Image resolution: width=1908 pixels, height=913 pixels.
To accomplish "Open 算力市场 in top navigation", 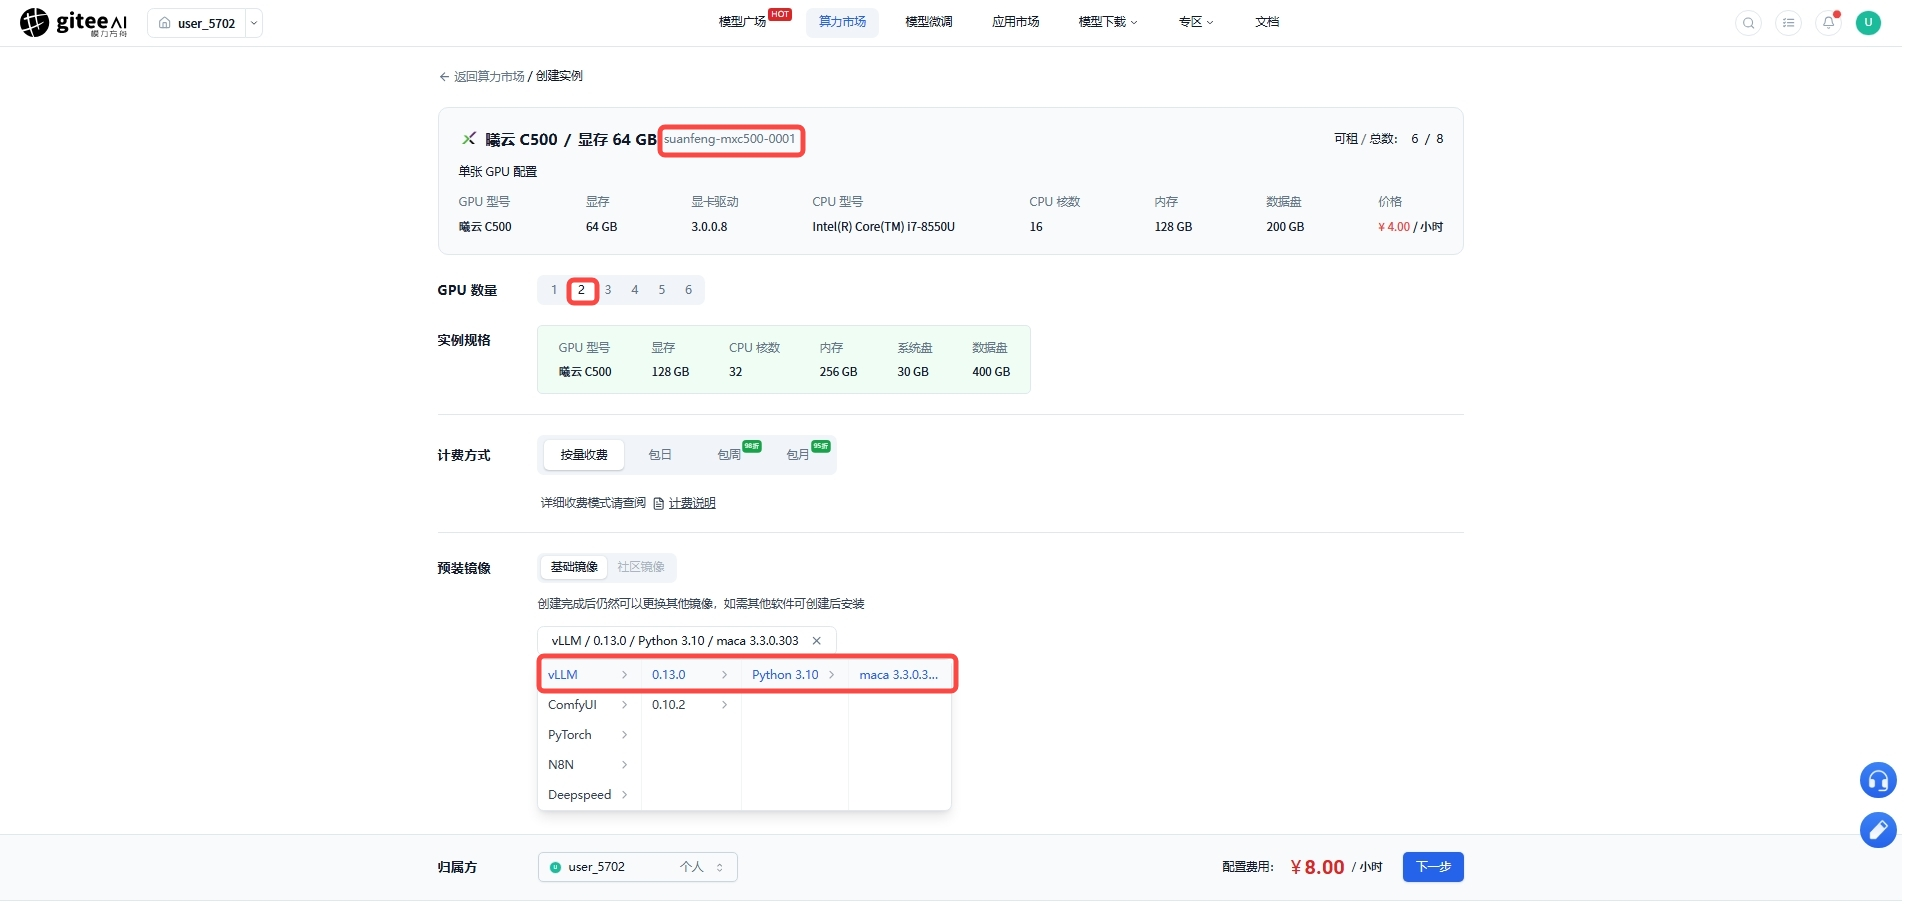I will [842, 22].
